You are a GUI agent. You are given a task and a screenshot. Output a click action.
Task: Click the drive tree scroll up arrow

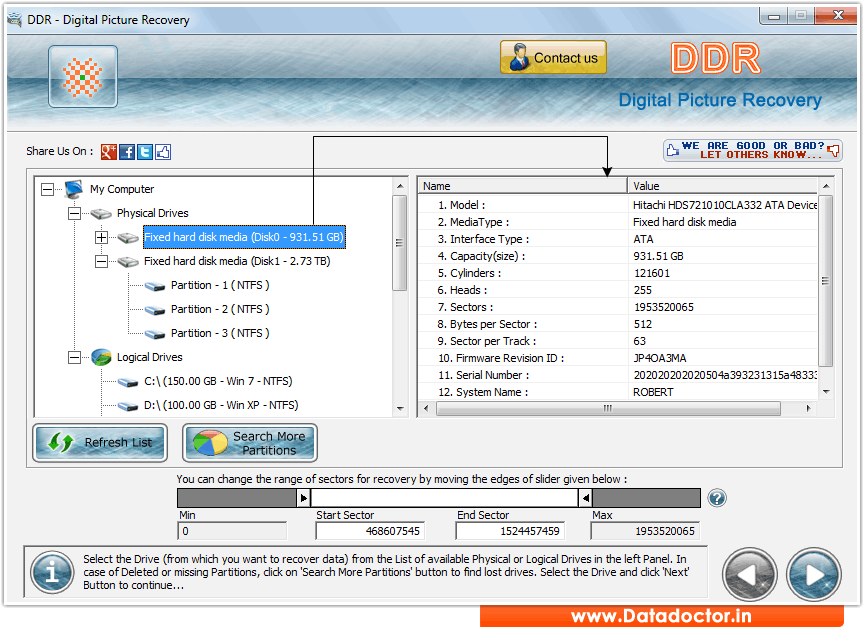click(x=400, y=186)
